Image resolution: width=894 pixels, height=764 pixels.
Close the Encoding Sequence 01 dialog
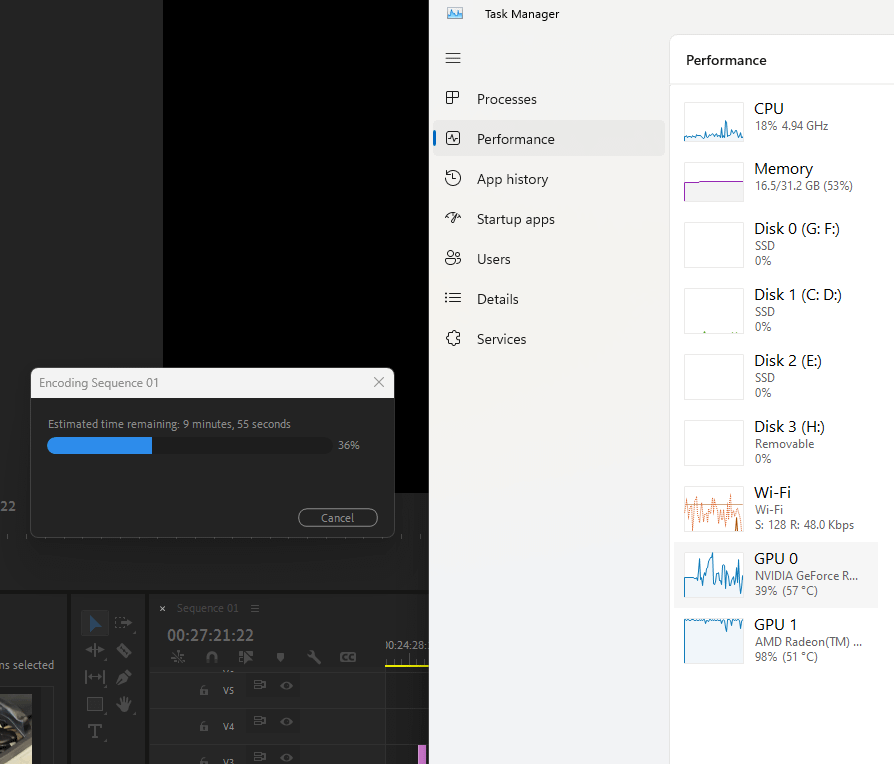379,382
